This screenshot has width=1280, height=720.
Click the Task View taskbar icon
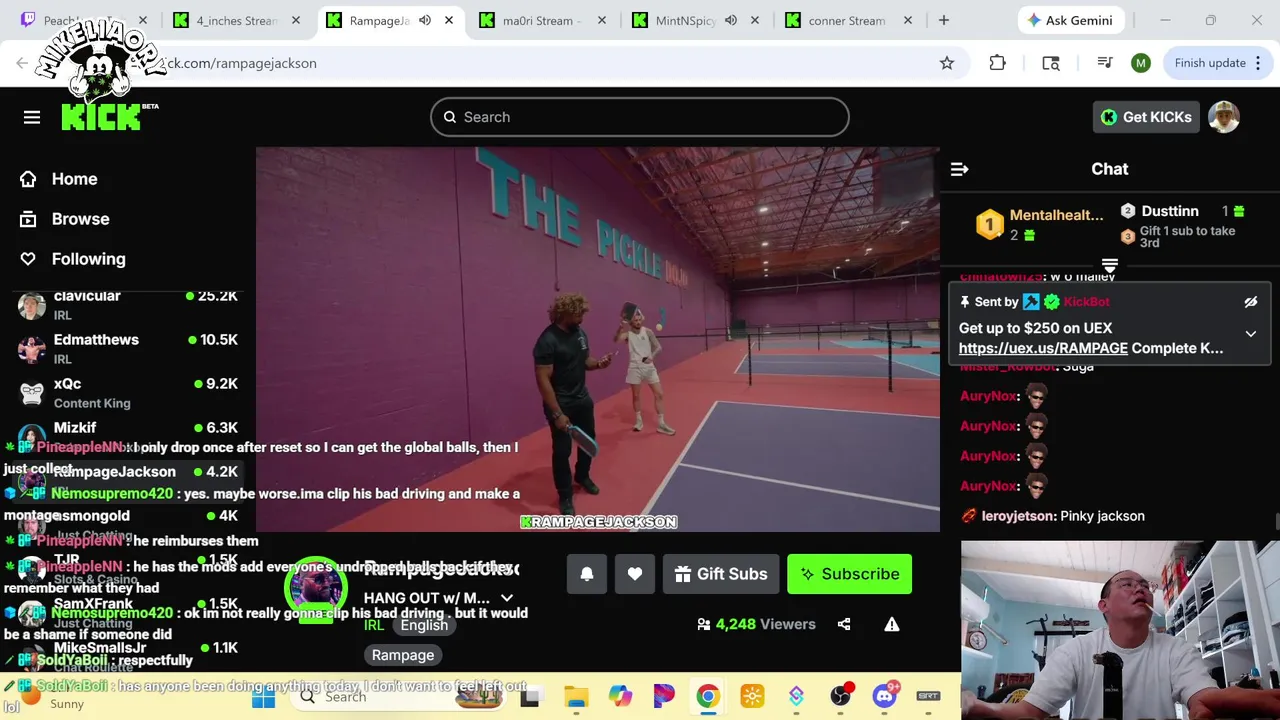(530, 697)
